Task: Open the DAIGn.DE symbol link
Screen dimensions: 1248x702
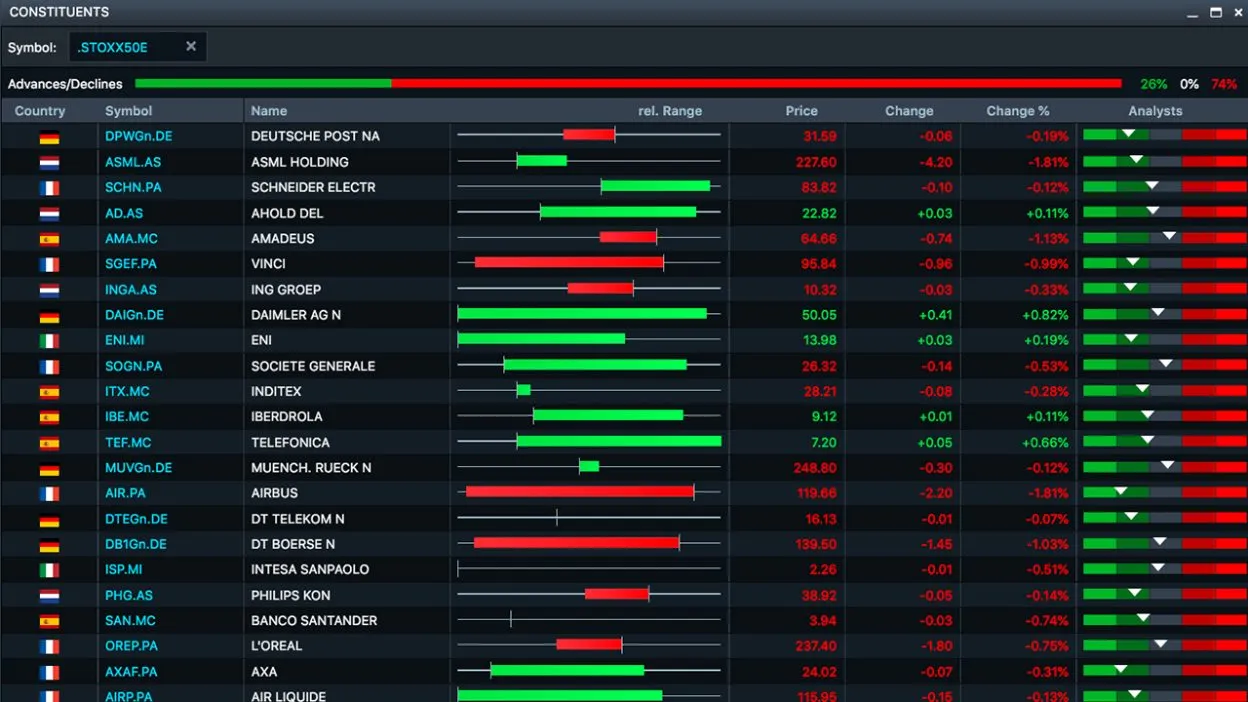Action: coord(134,315)
